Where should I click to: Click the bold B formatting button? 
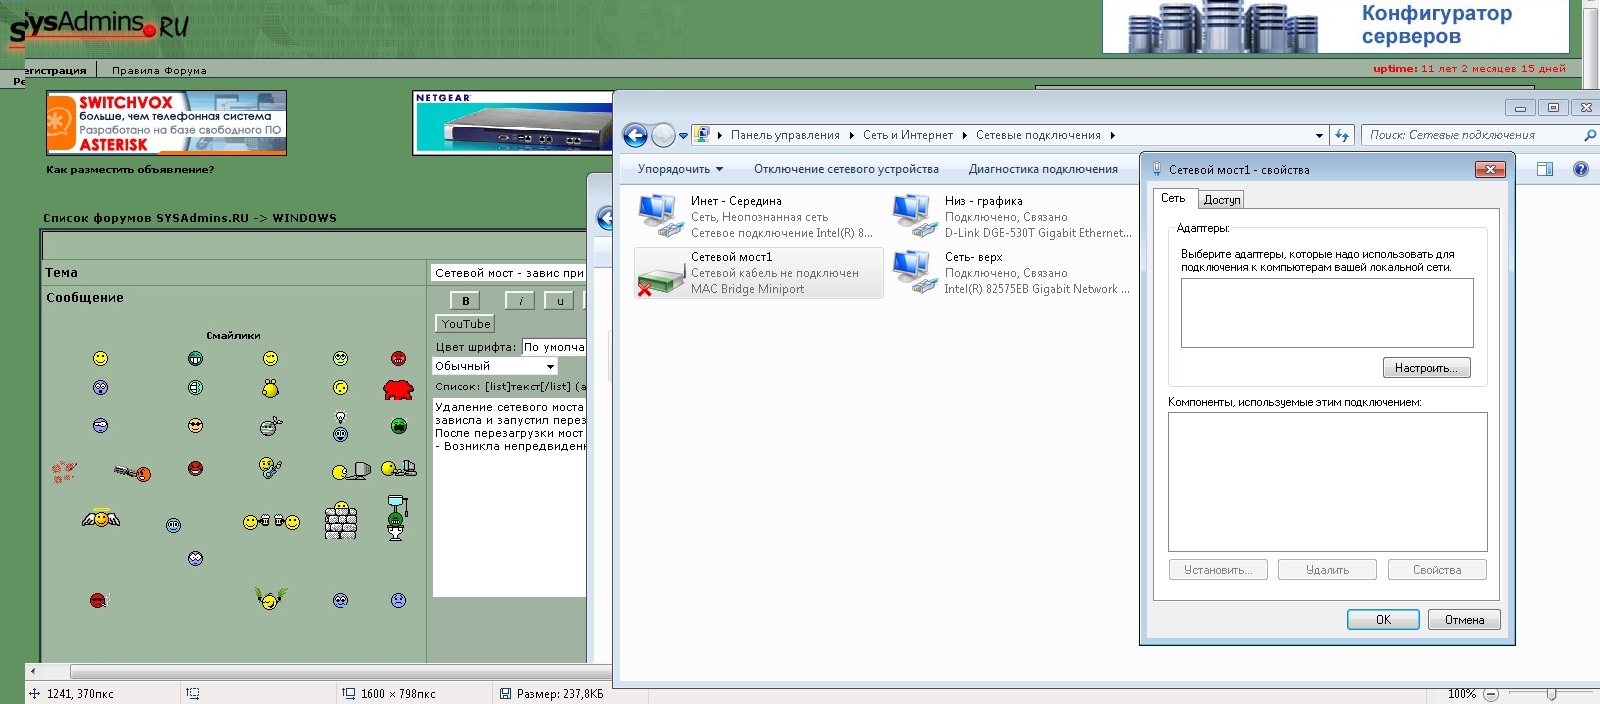point(465,301)
